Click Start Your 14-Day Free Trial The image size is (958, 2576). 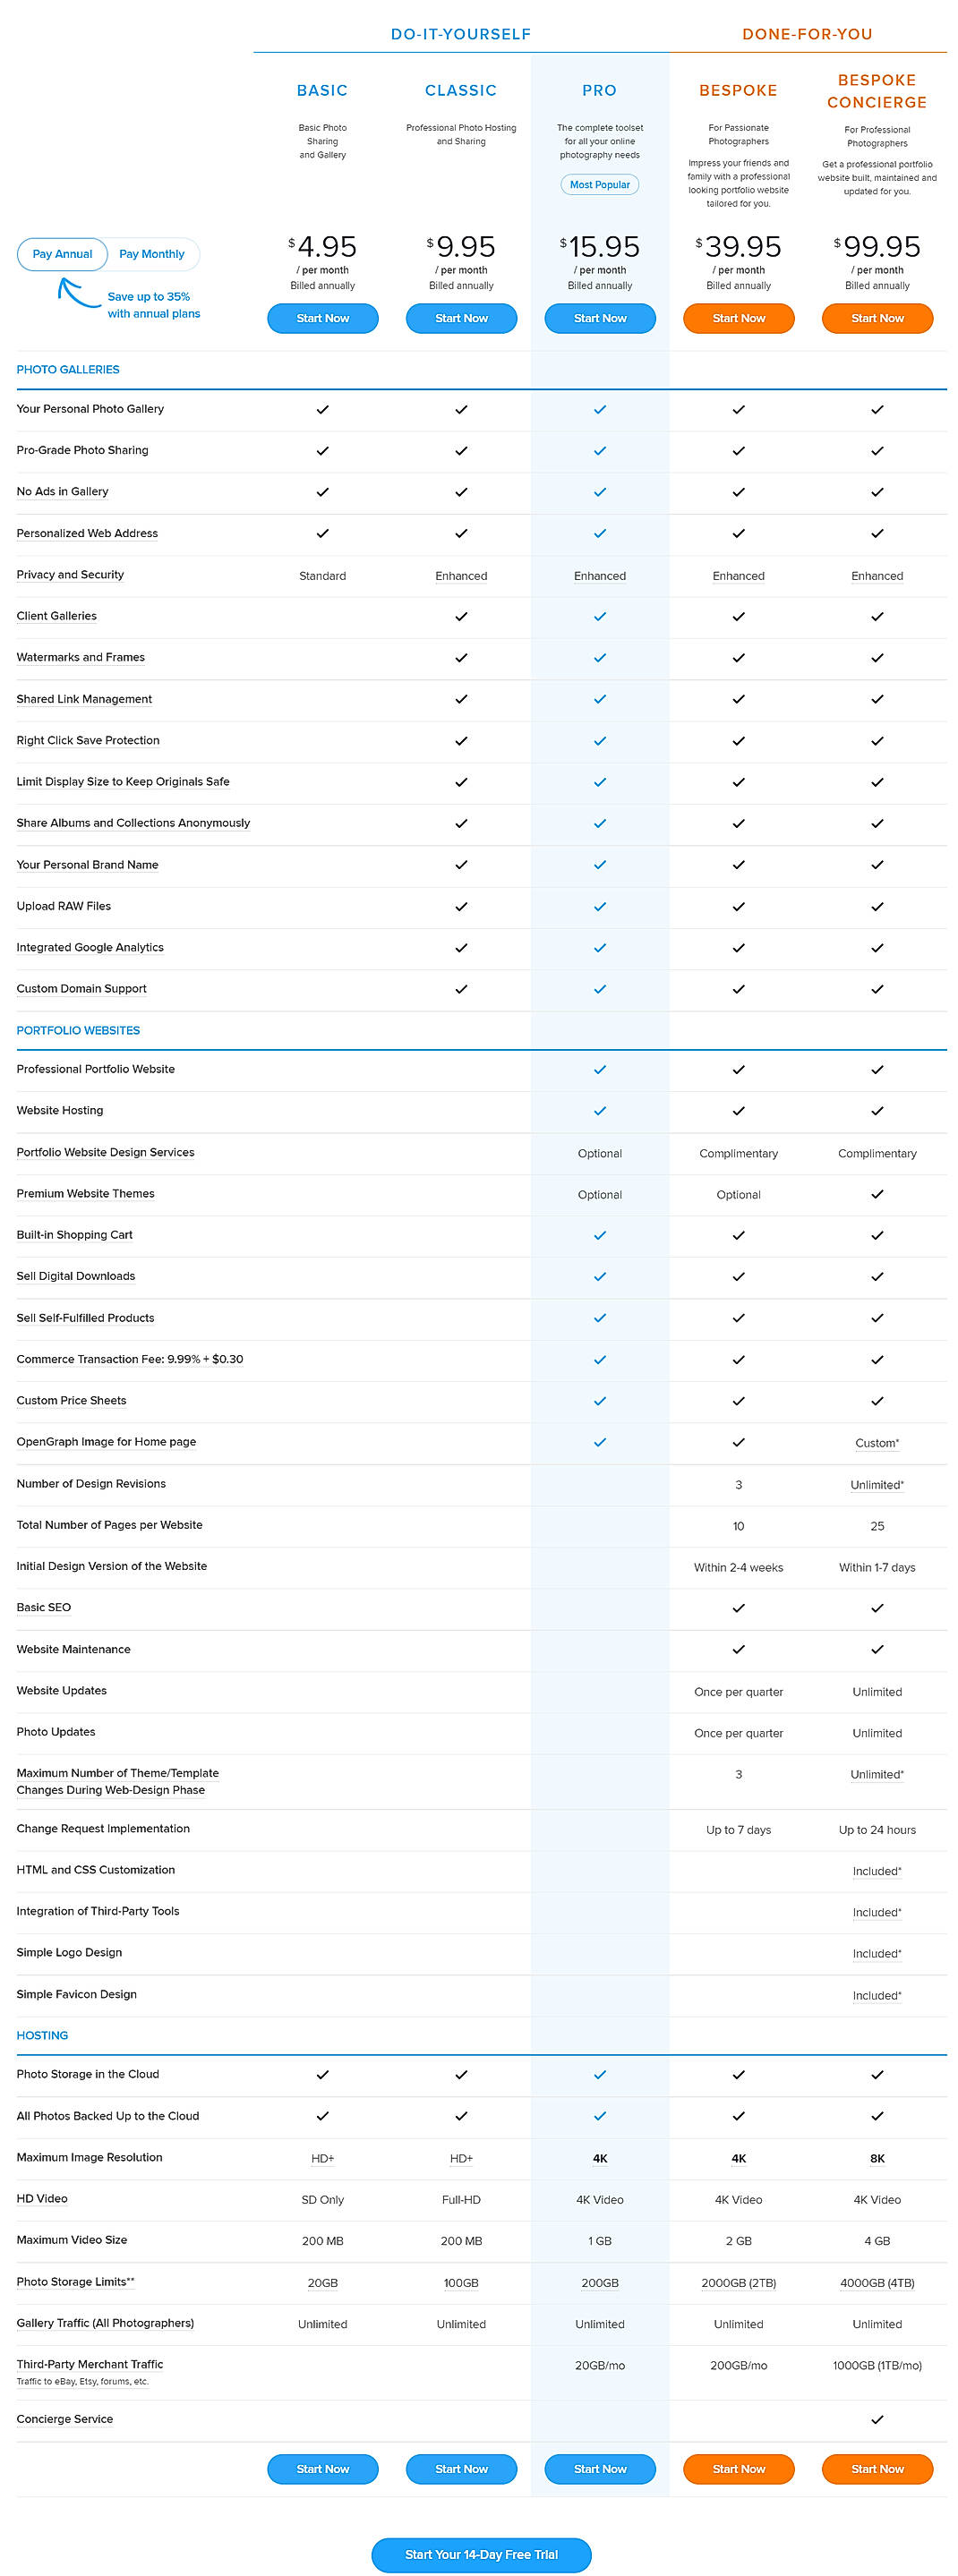(x=480, y=2555)
